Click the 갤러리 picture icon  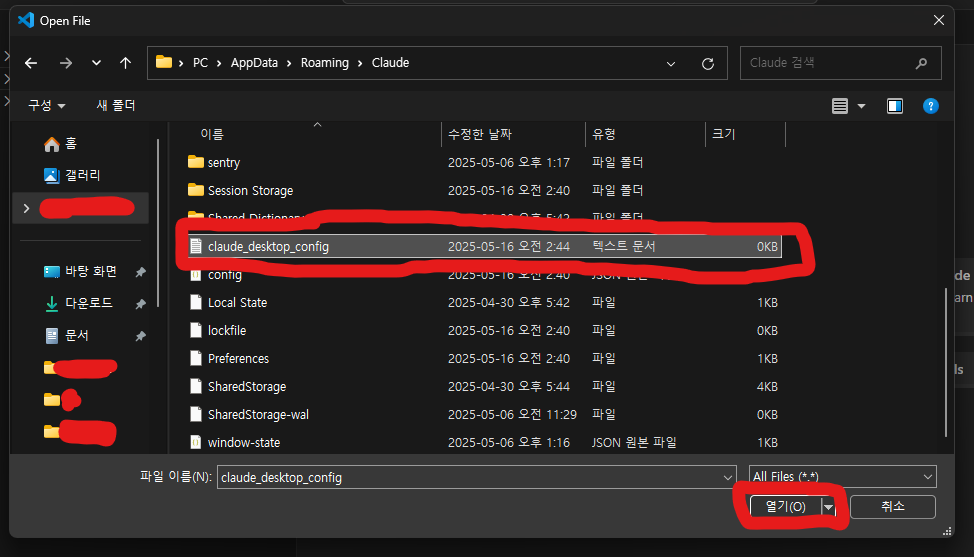[52, 176]
